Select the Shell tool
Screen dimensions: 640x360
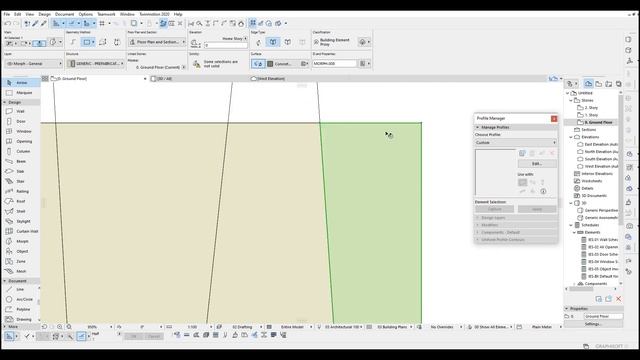[21, 211]
